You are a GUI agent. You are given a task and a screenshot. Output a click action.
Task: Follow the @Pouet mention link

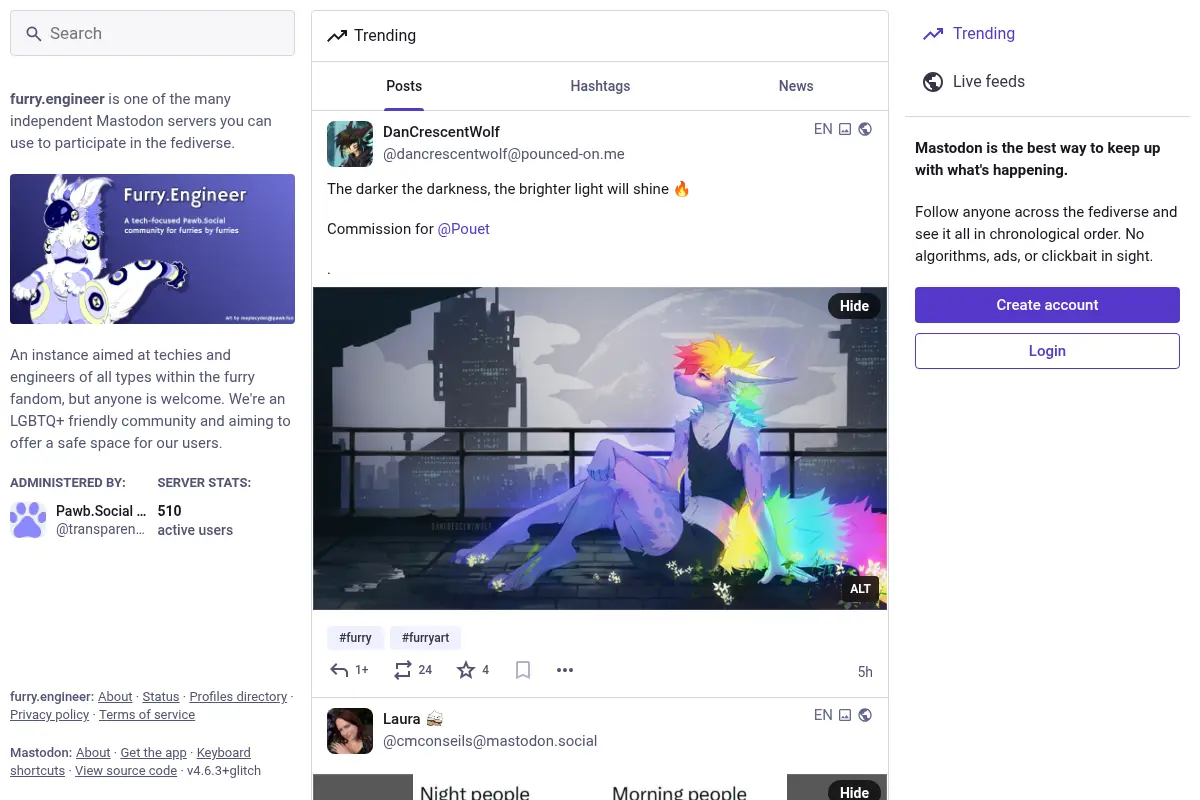(464, 229)
